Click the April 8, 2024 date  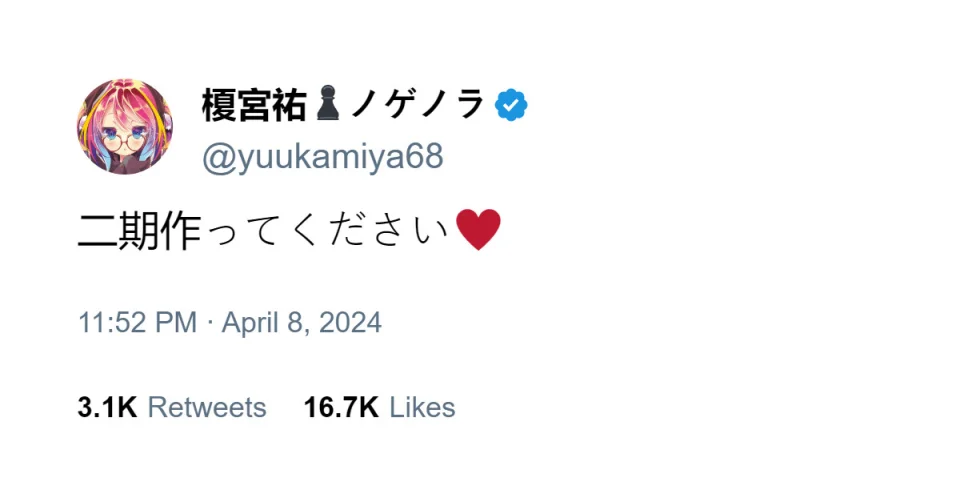tap(301, 323)
